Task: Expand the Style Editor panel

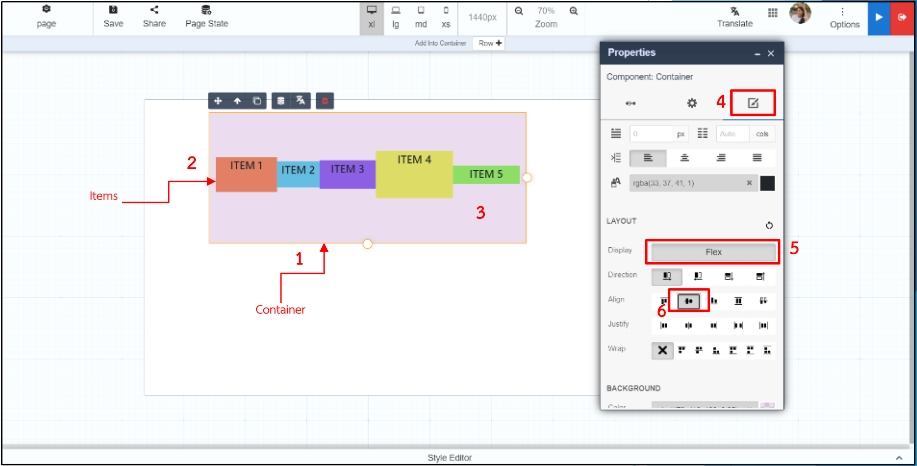Action: click(x=899, y=458)
